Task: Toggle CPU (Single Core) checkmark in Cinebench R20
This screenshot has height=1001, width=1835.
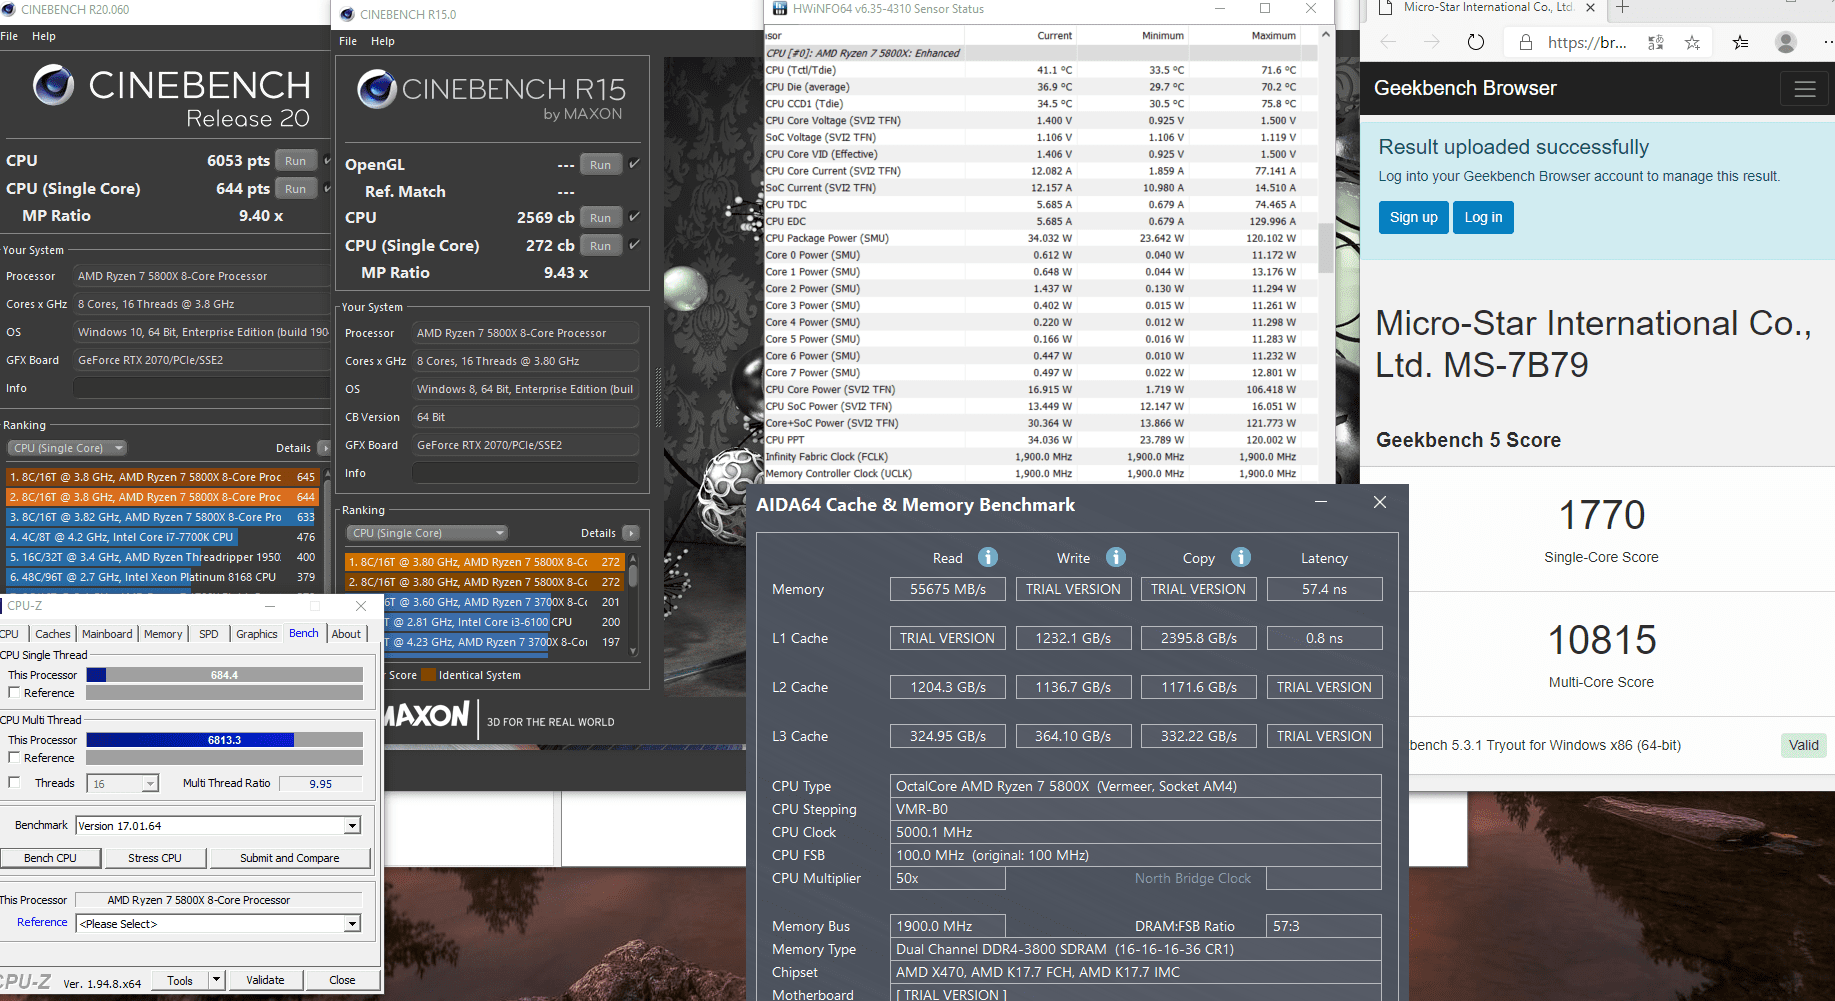Action: click(327, 188)
